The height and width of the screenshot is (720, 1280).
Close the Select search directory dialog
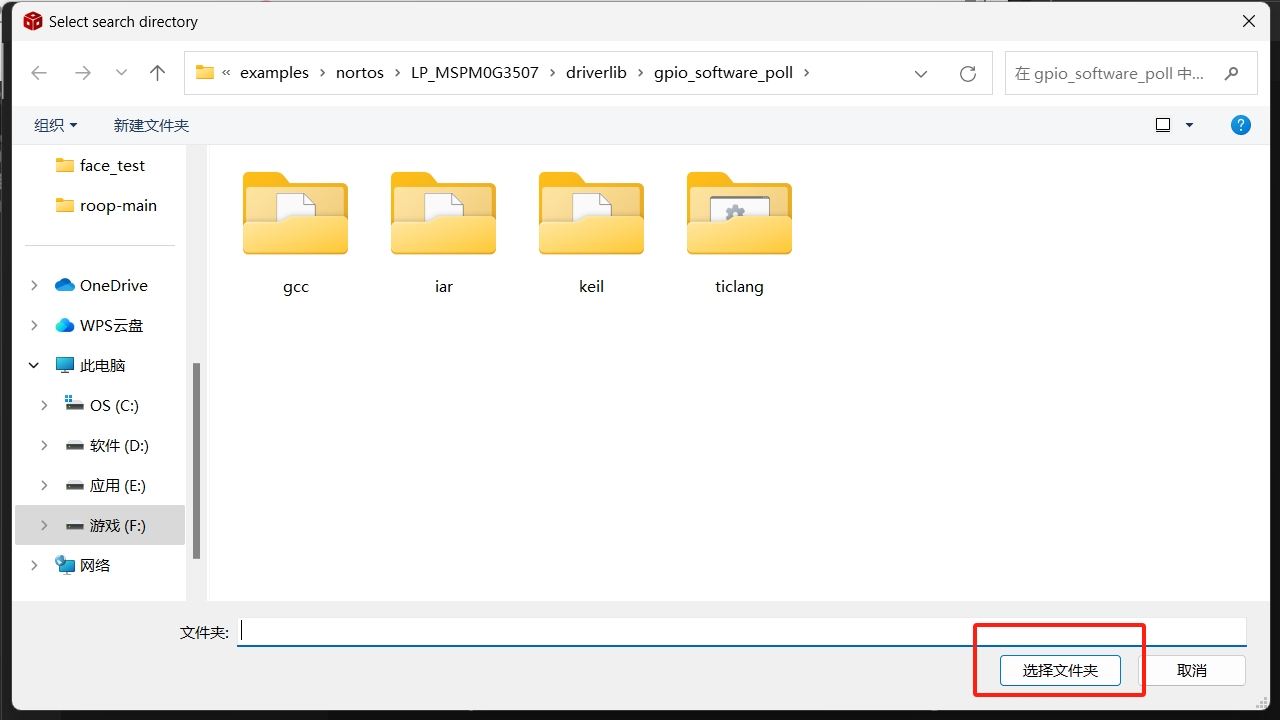click(x=1249, y=21)
